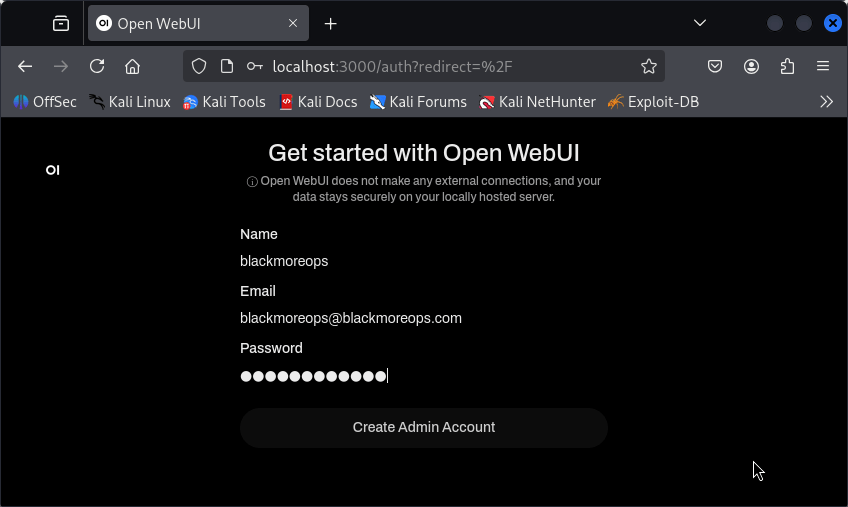Expand the list all tabs chevron
Image resolution: width=848 pixels, height=507 pixels.
pyautogui.click(x=700, y=23)
